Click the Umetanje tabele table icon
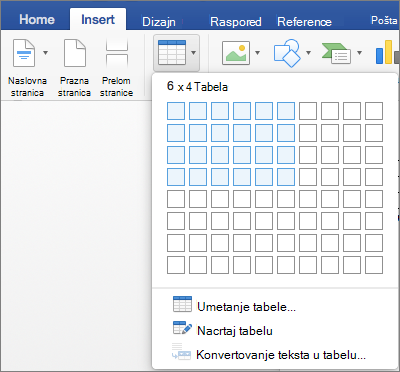Image resolution: width=400 pixels, height=372 pixels. (182, 304)
